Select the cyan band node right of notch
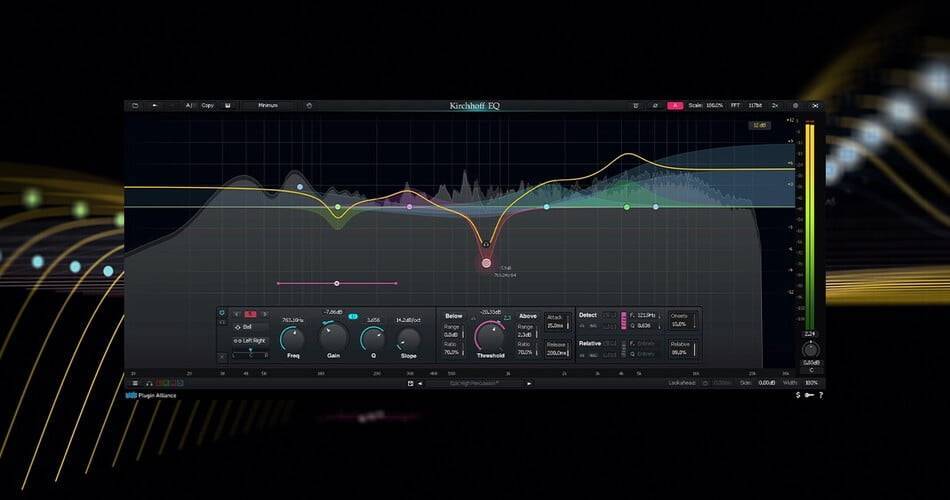 pos(546,207)
